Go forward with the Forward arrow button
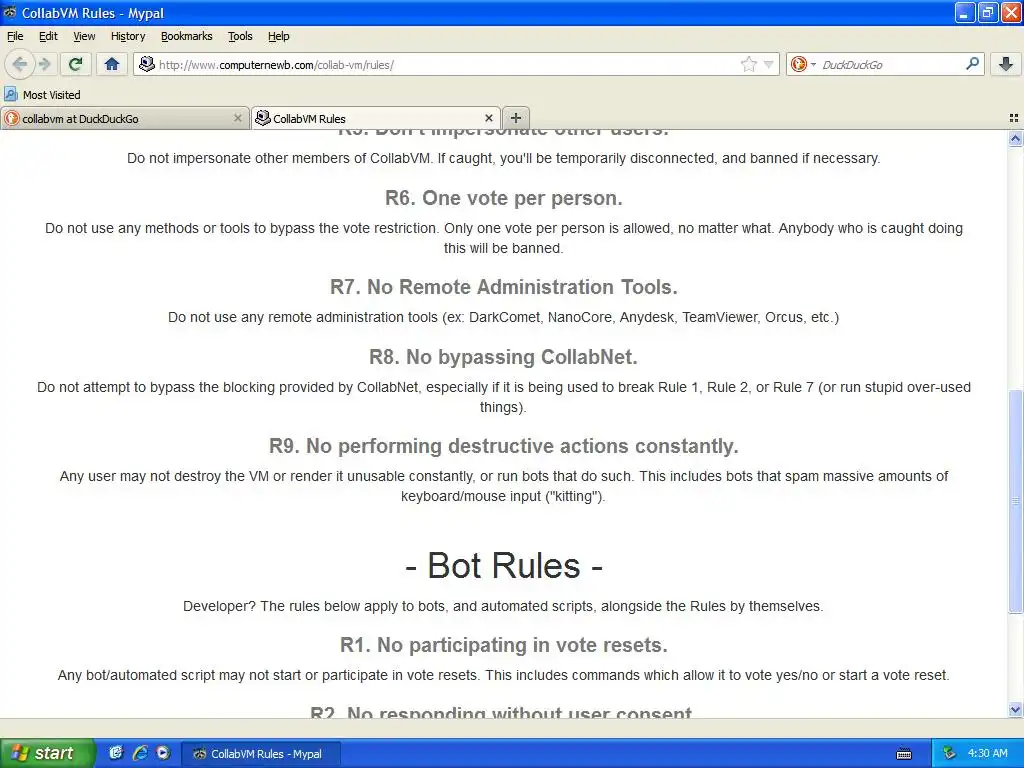Screen dimensions: 1024x768 coord(44,64)
